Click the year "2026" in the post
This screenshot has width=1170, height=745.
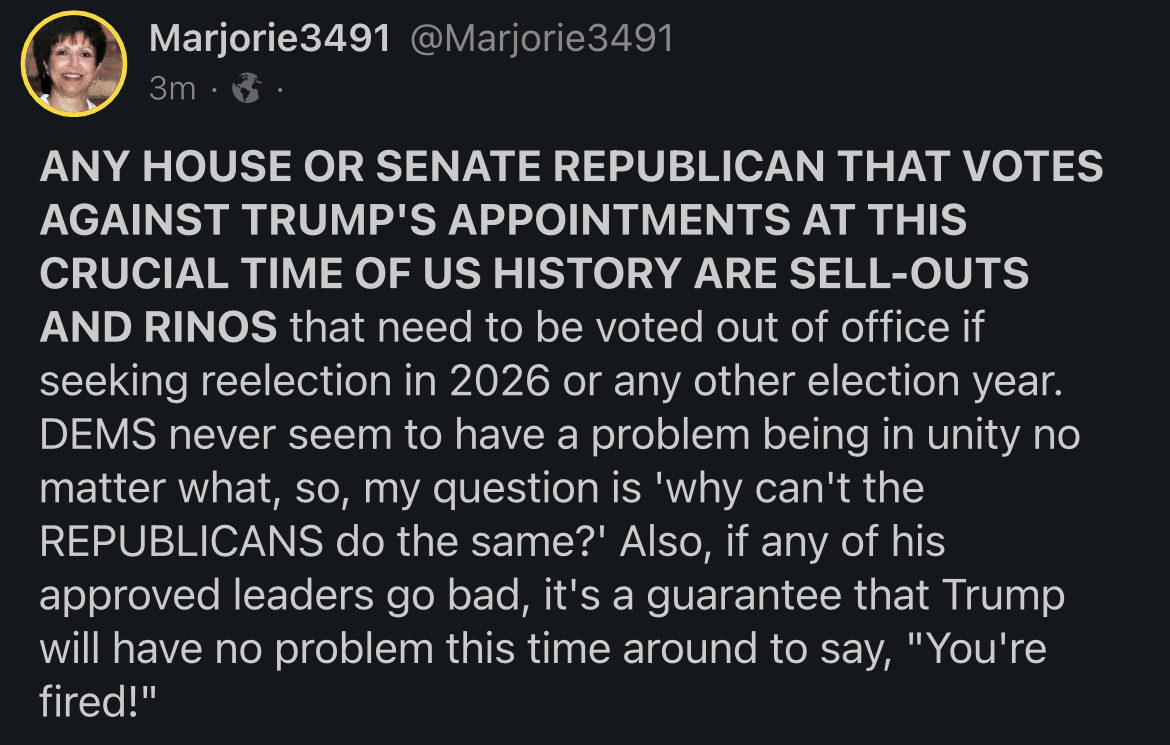pos(491,382)
